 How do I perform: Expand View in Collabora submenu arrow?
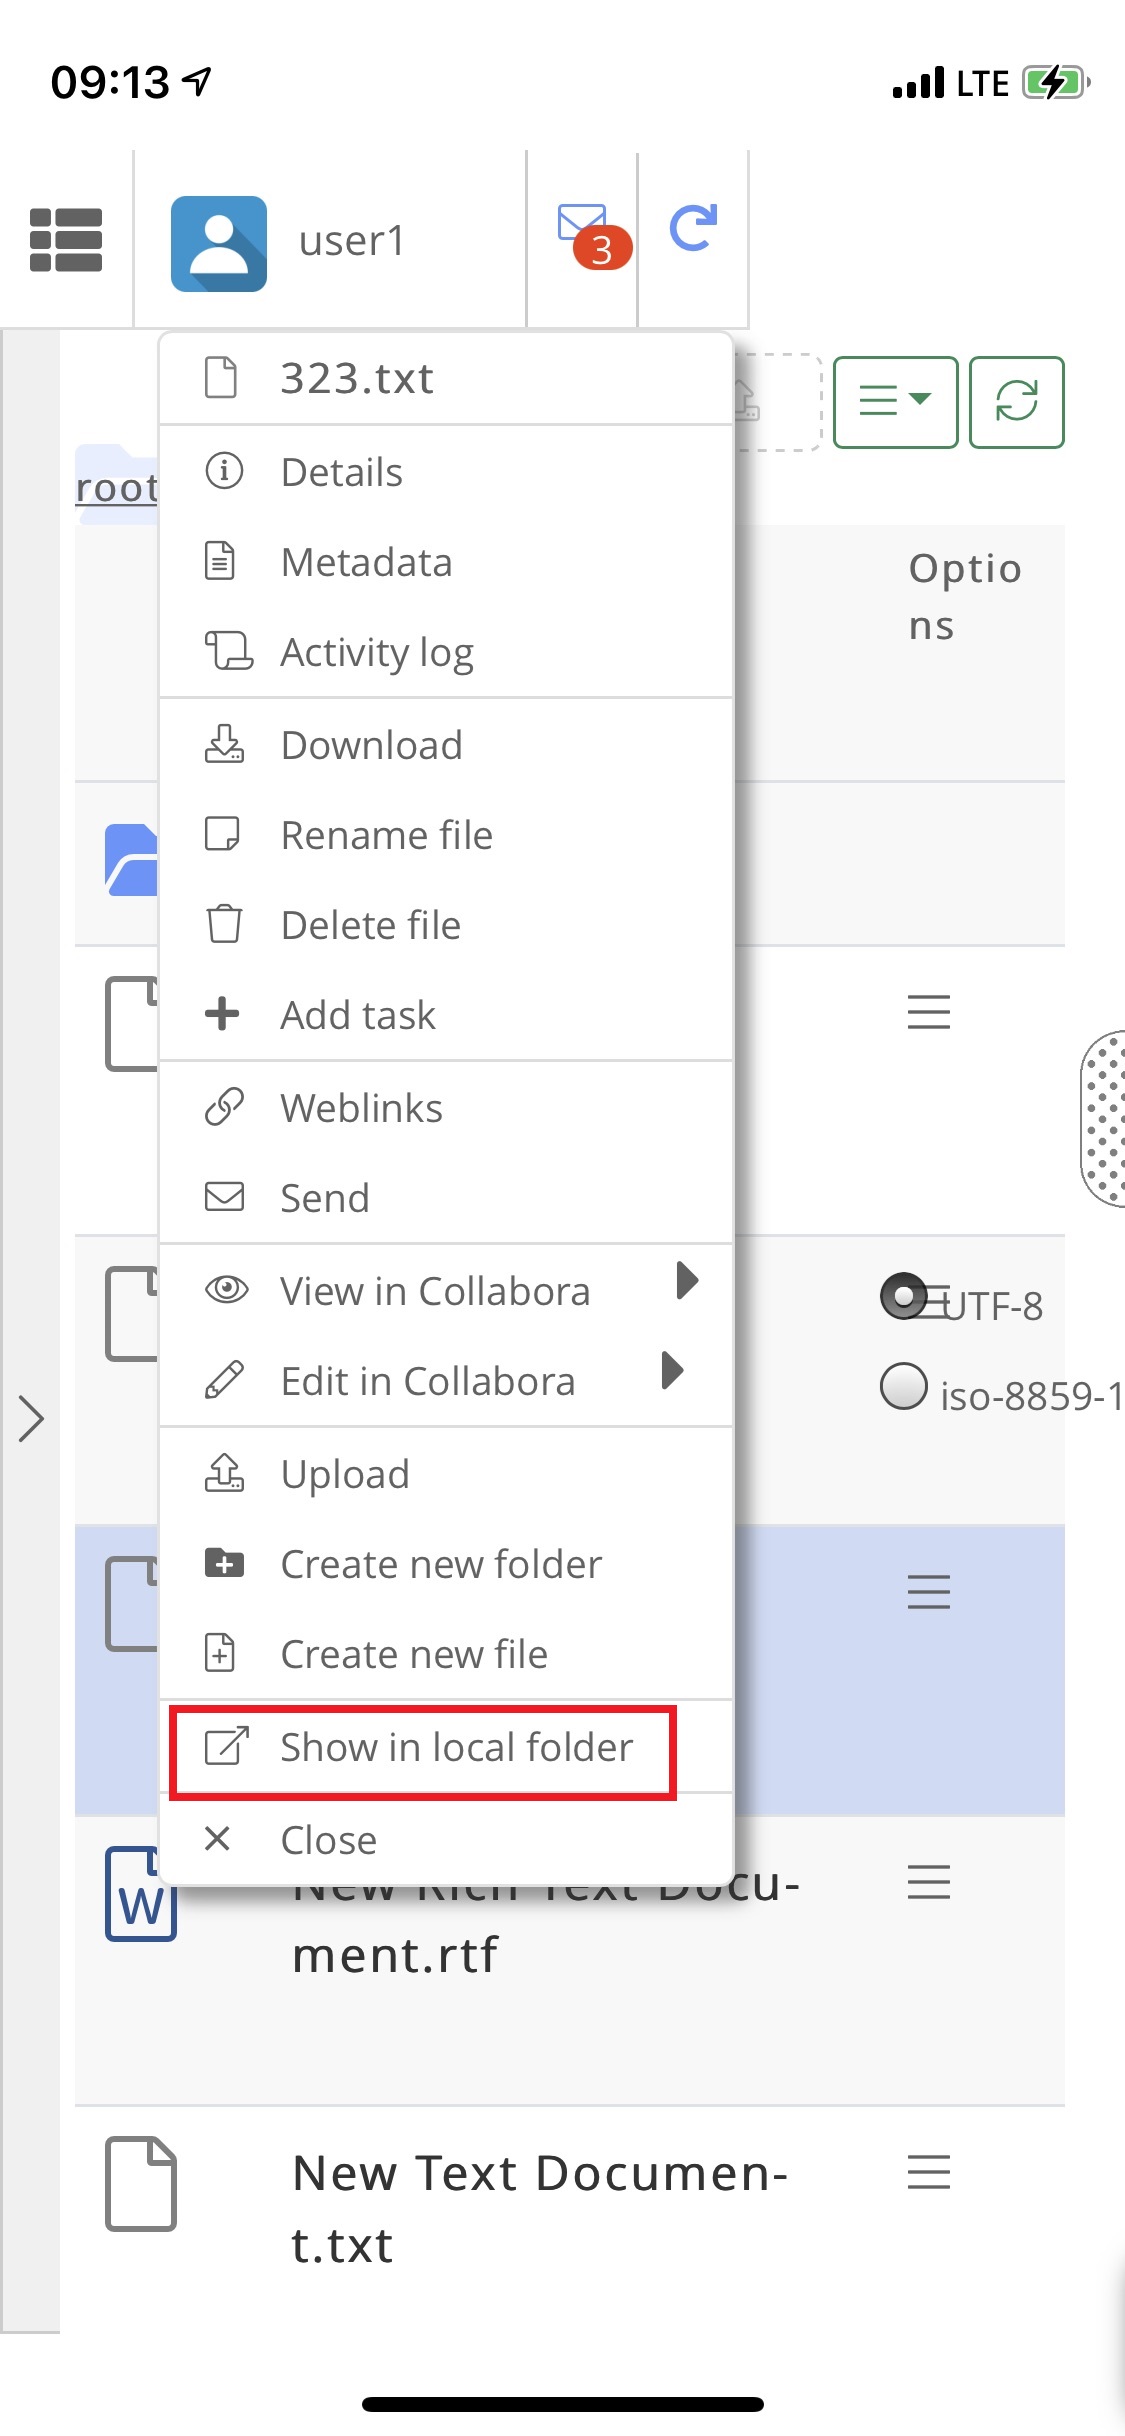(x=686, y=1280)
